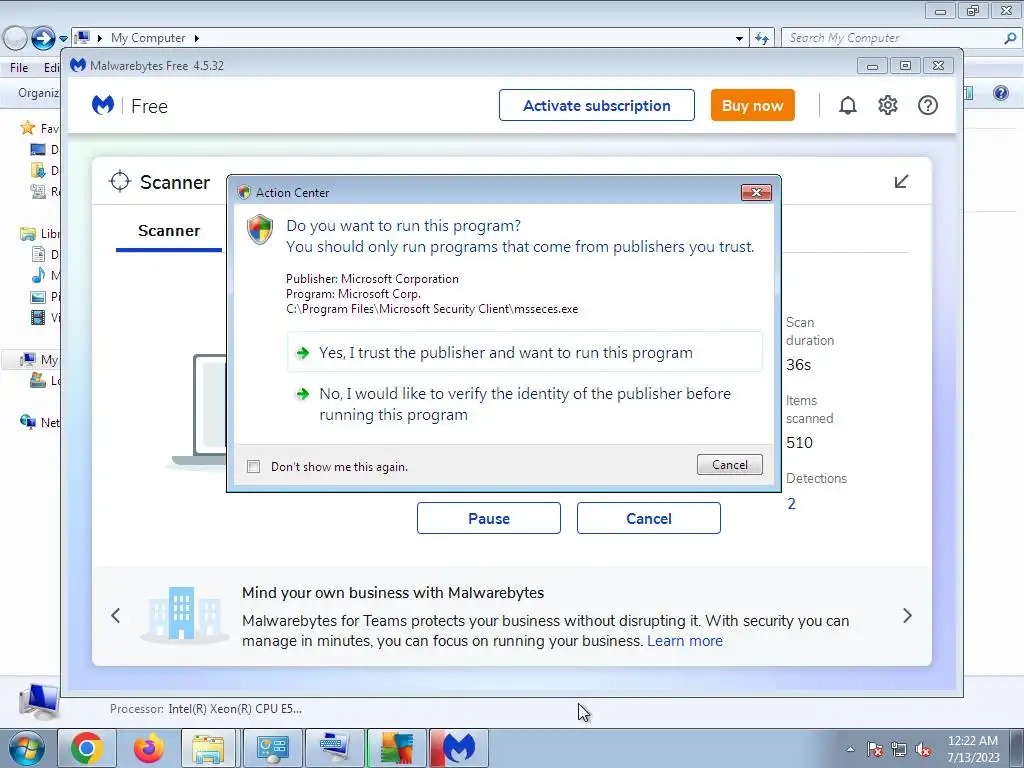
Task: Click the taskbar clock and date
Action: tap(973, 749)
